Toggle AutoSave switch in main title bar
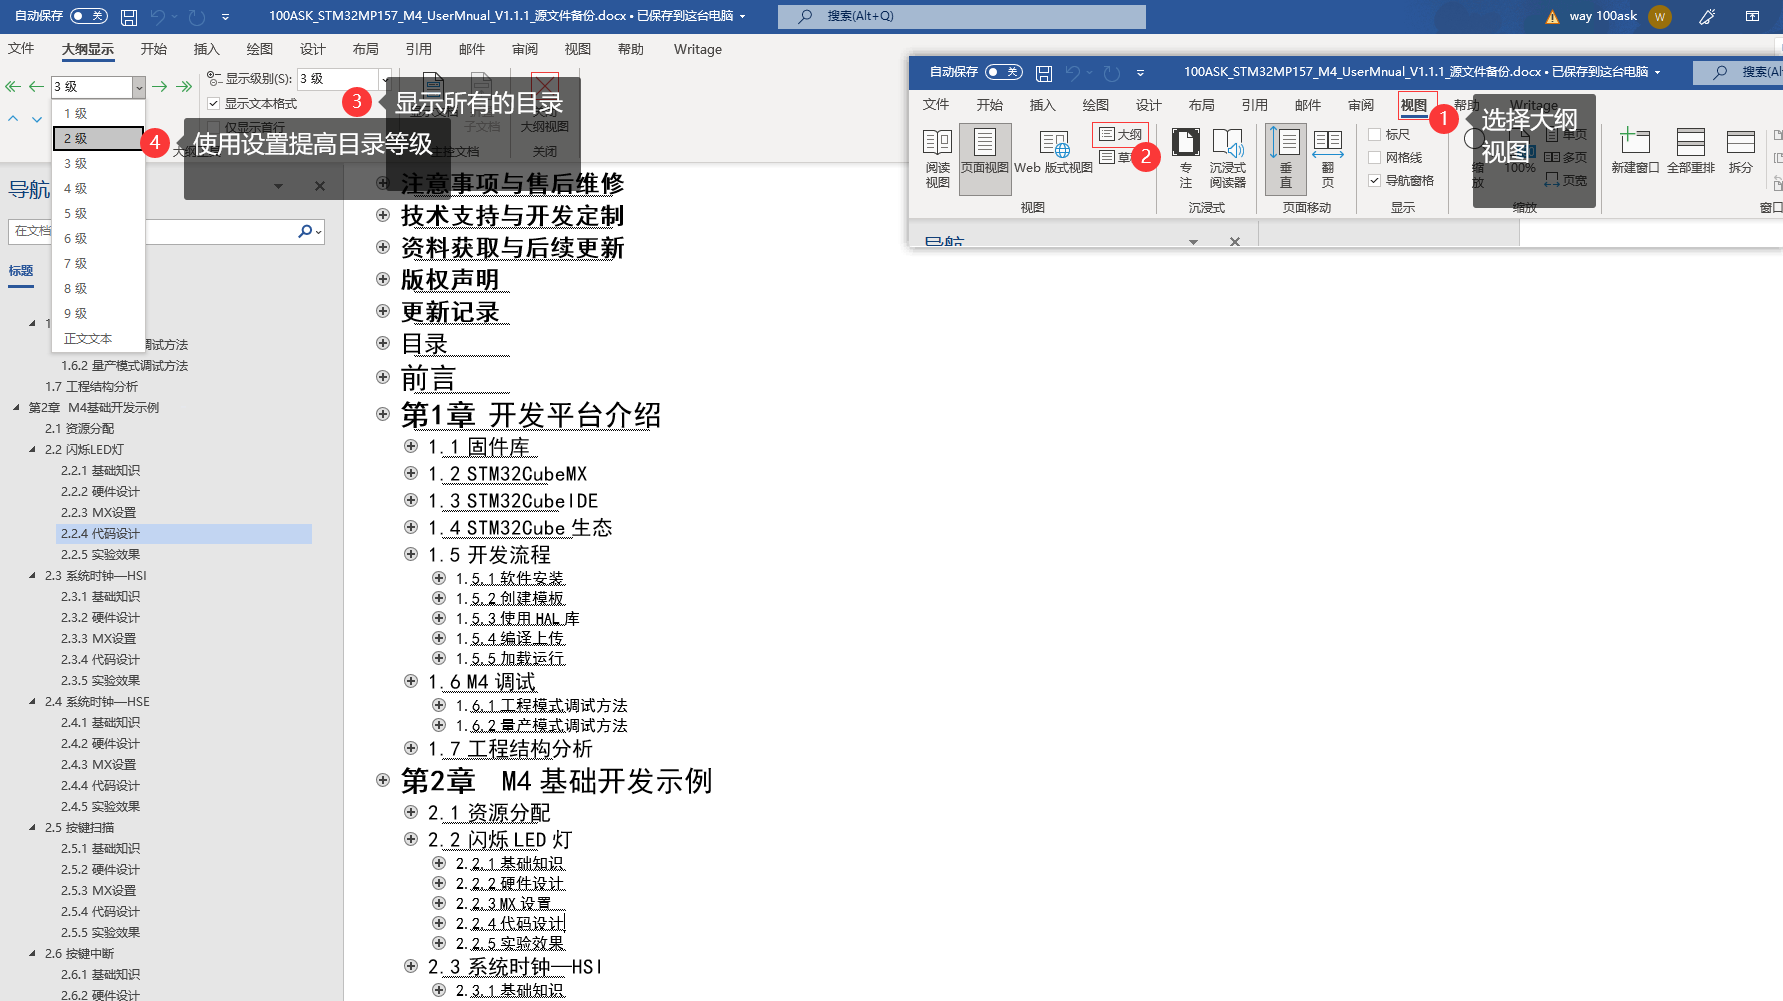Viewport: 1783px width, 1001px height. 89,16
